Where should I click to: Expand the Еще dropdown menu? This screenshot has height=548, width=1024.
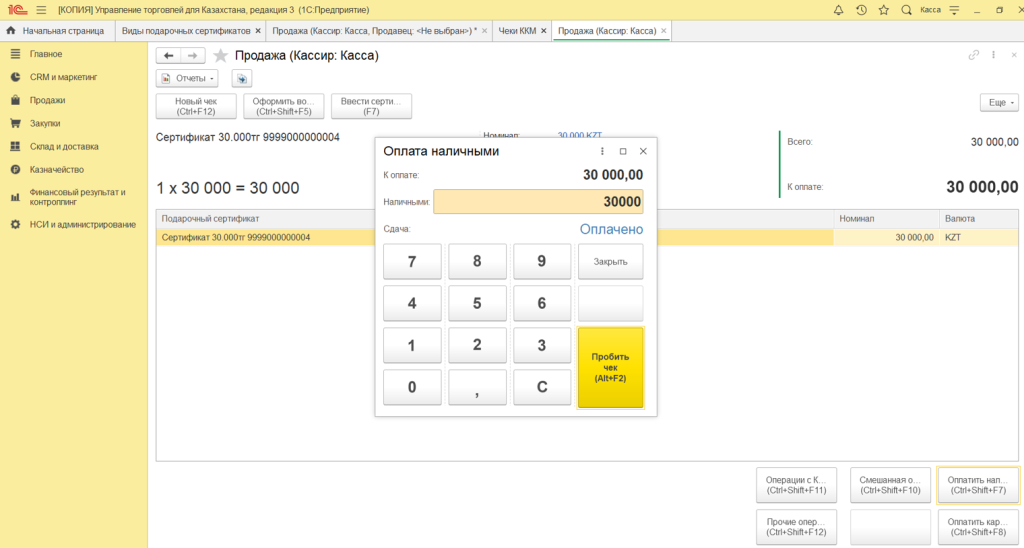[x=999, y=103]
